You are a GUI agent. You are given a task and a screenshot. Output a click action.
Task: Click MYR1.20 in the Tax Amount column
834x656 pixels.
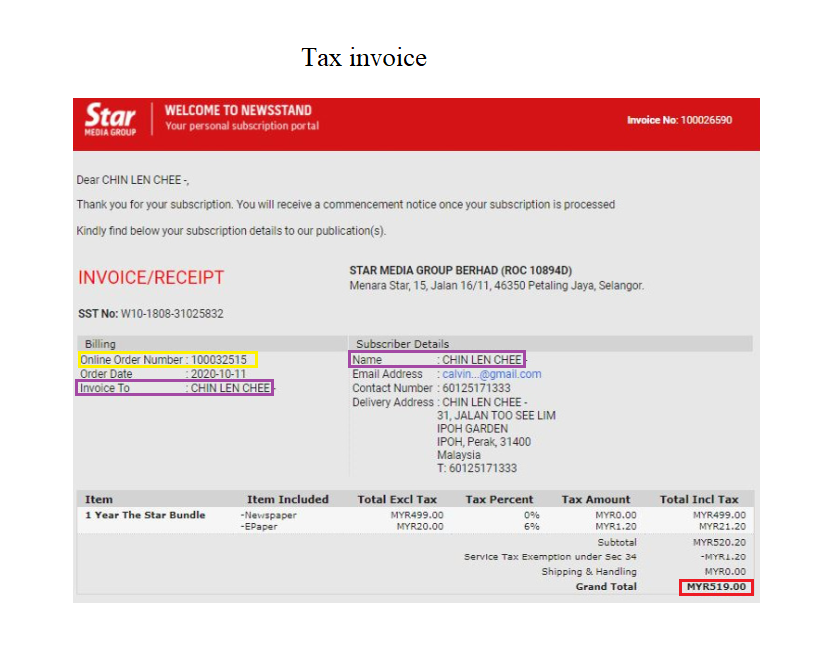(x=615, y=527)
